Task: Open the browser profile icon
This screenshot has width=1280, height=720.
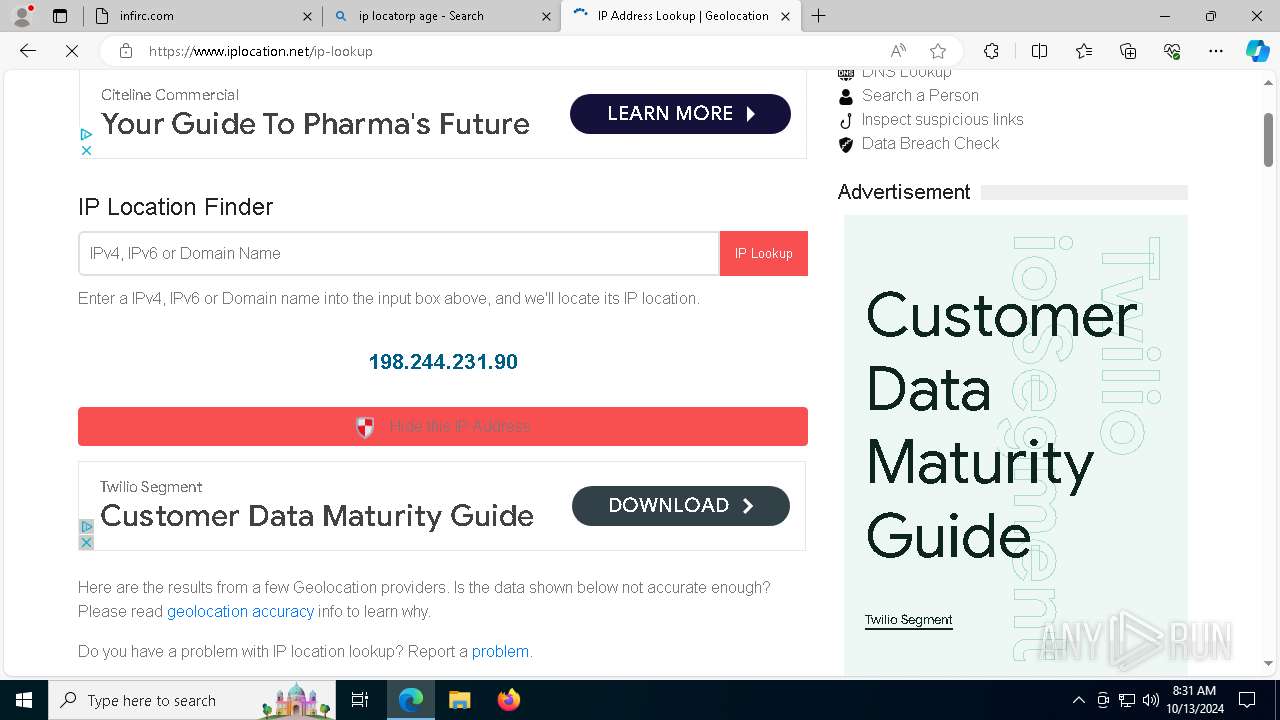Action: coord(22,16)
